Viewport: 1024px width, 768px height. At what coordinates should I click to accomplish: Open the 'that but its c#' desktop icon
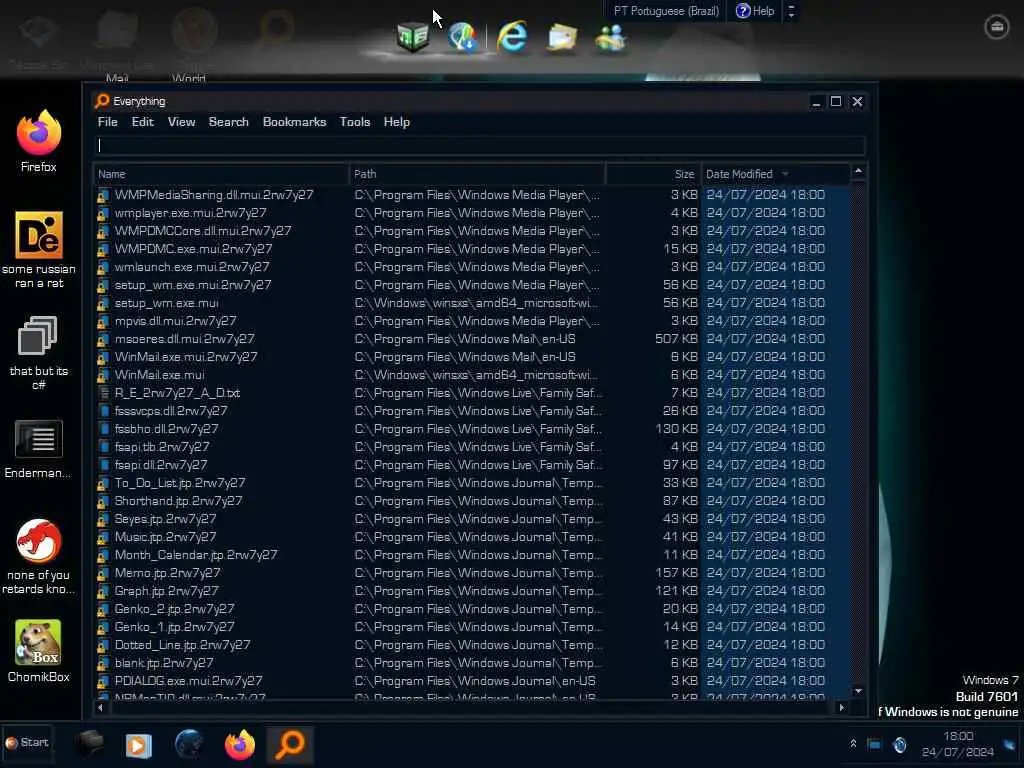[x=39, y=353]
